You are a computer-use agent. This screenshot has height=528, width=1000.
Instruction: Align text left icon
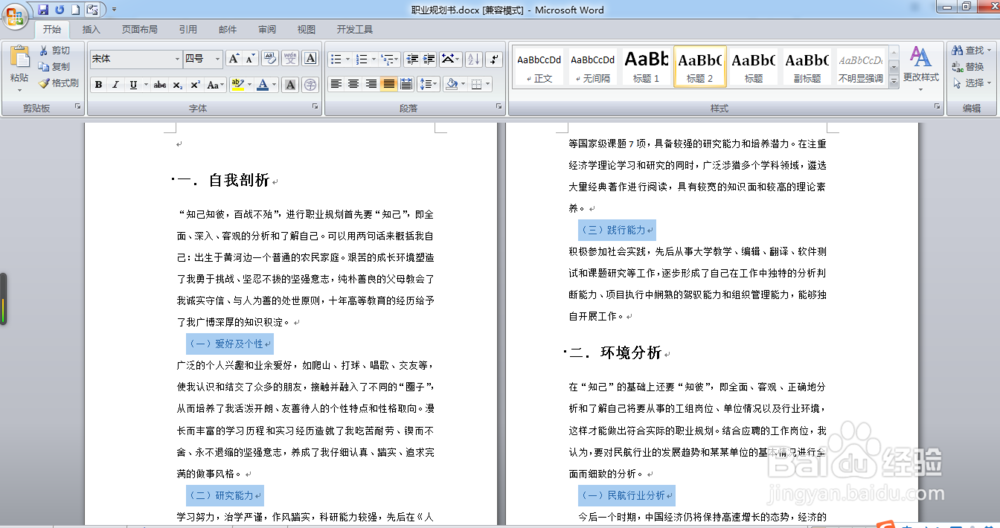pos(336,84)
